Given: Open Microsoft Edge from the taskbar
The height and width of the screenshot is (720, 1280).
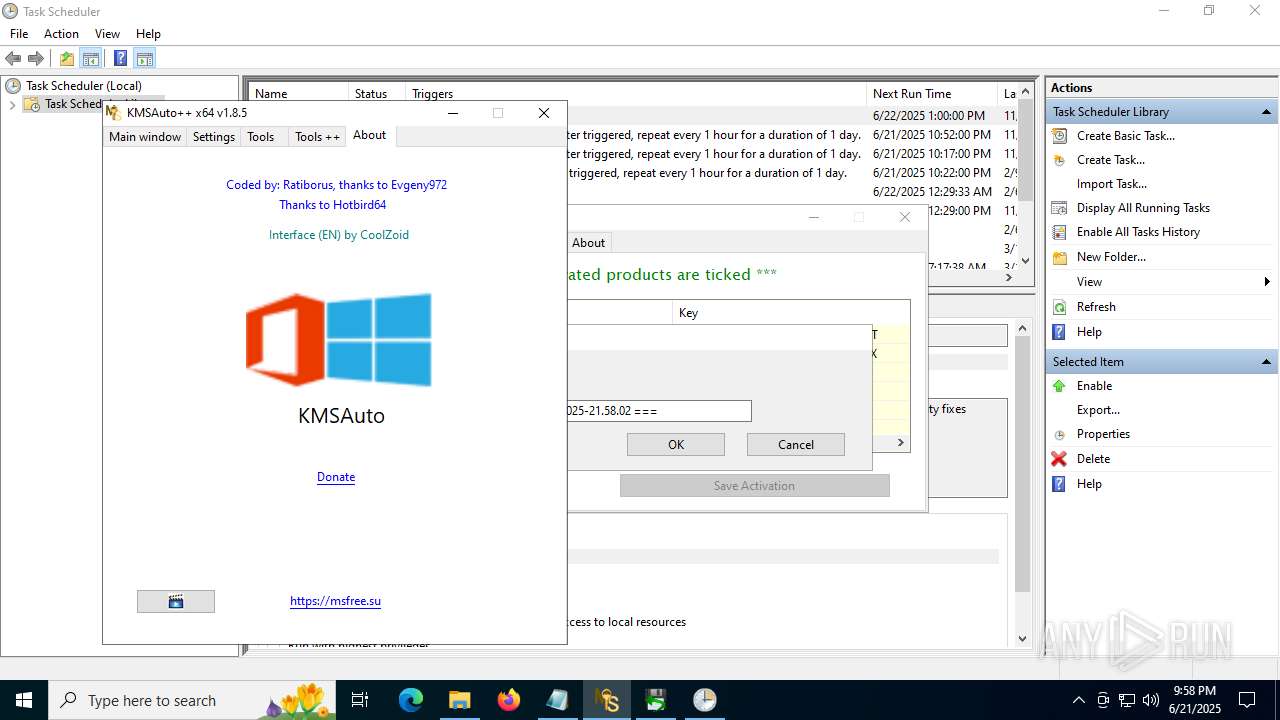Looking at the screenshot, I should 411,700.
